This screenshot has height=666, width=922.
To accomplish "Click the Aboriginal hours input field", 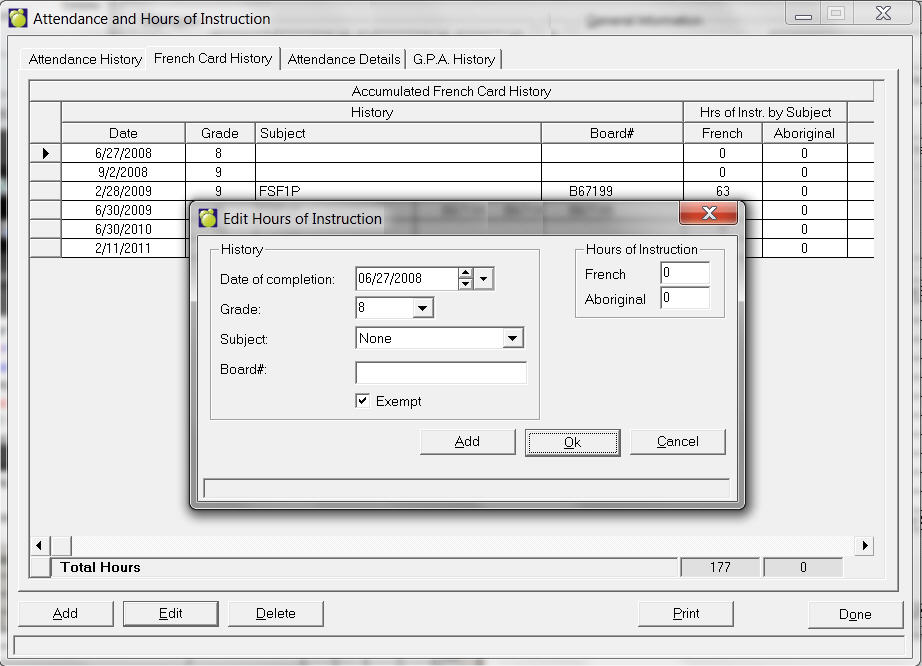I will (685, 298).
